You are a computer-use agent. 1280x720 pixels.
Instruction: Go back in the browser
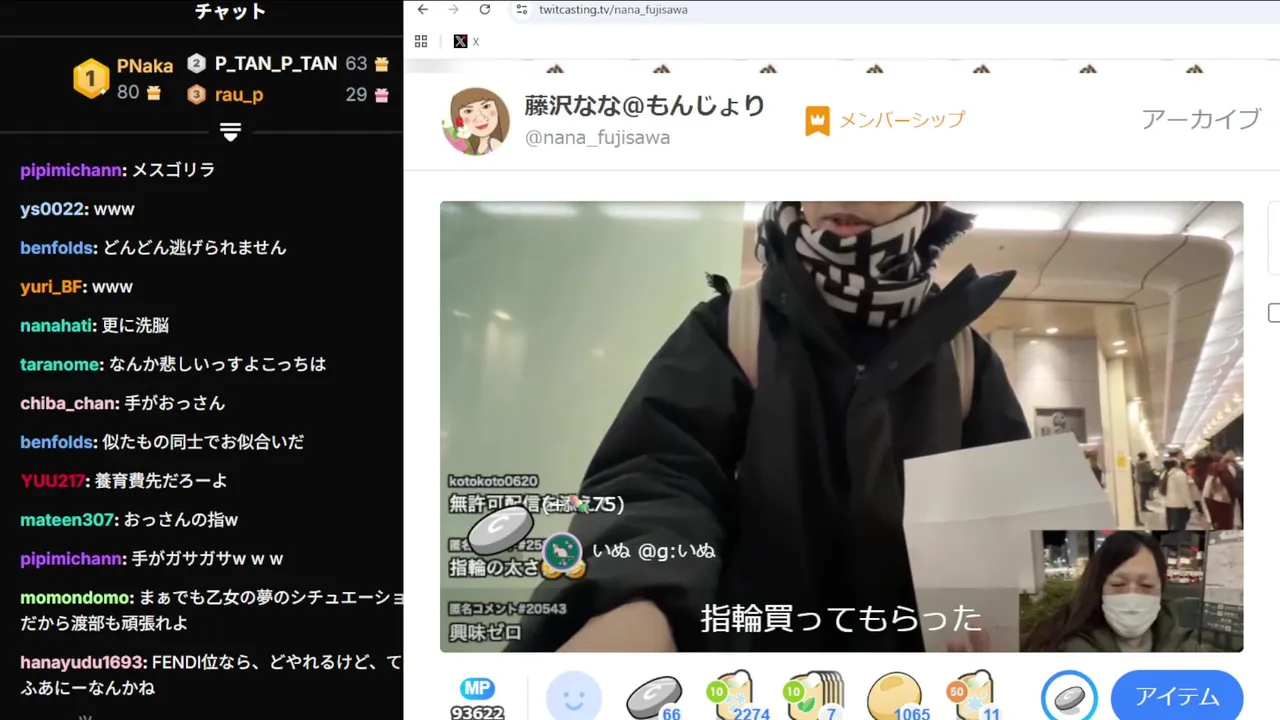point(423,9)
